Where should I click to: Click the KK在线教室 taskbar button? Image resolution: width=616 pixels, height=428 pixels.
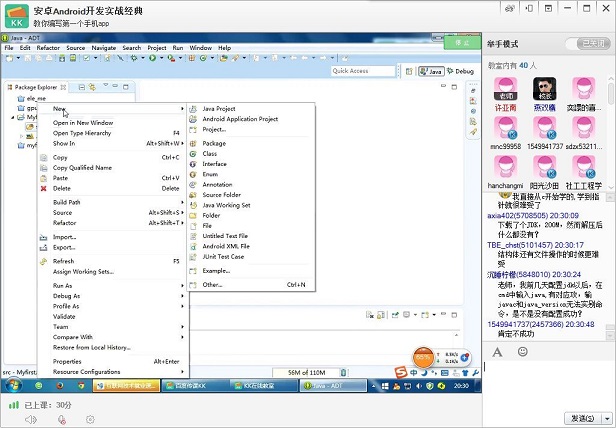coord(263,386)
